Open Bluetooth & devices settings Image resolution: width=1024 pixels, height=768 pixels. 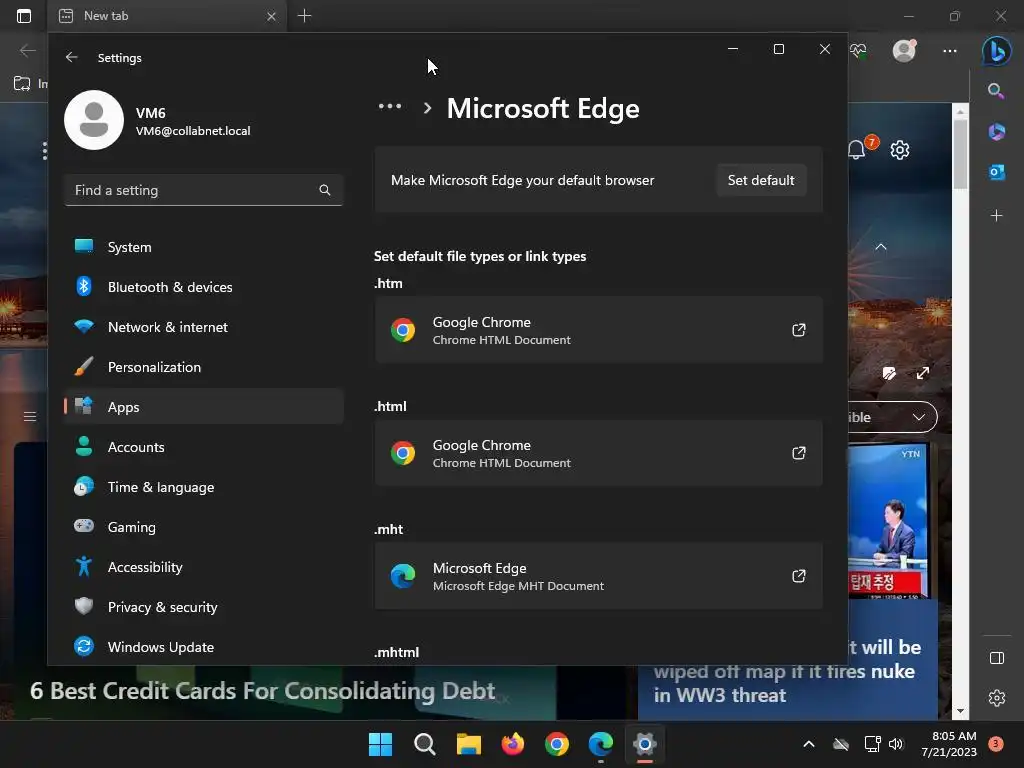(204, 287)
